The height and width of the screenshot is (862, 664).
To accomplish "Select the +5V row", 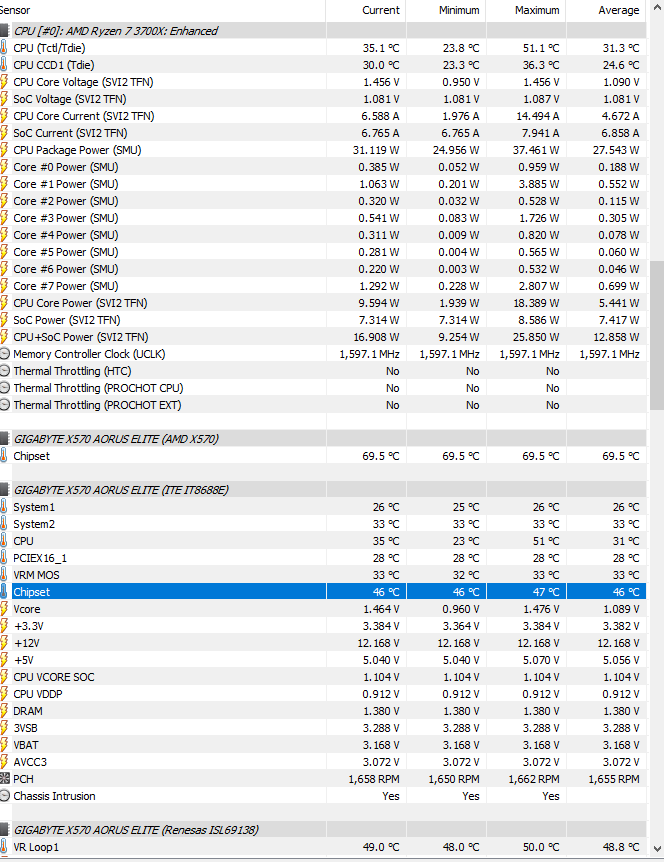I will point(323,660).
